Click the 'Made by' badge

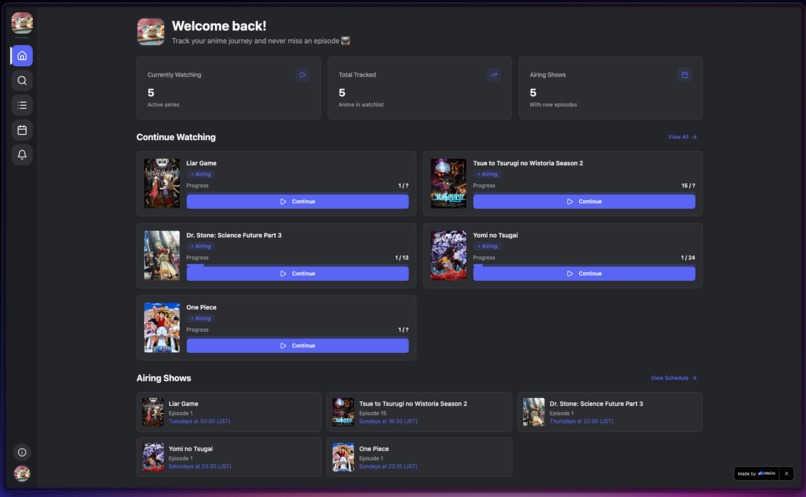click(x=757, y=473)
